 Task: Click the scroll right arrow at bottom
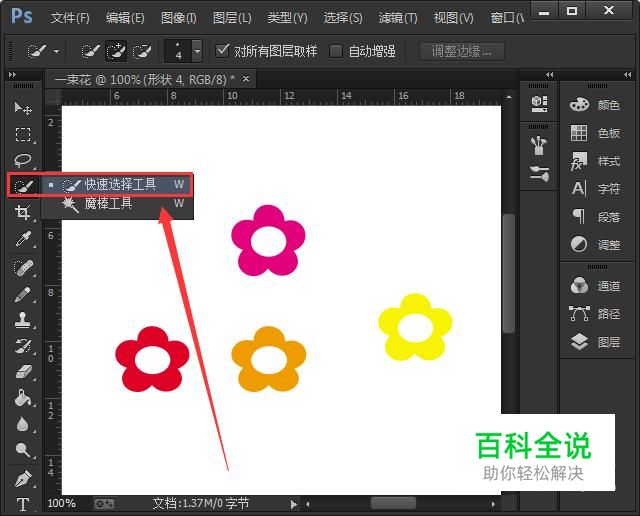point(493,504)
